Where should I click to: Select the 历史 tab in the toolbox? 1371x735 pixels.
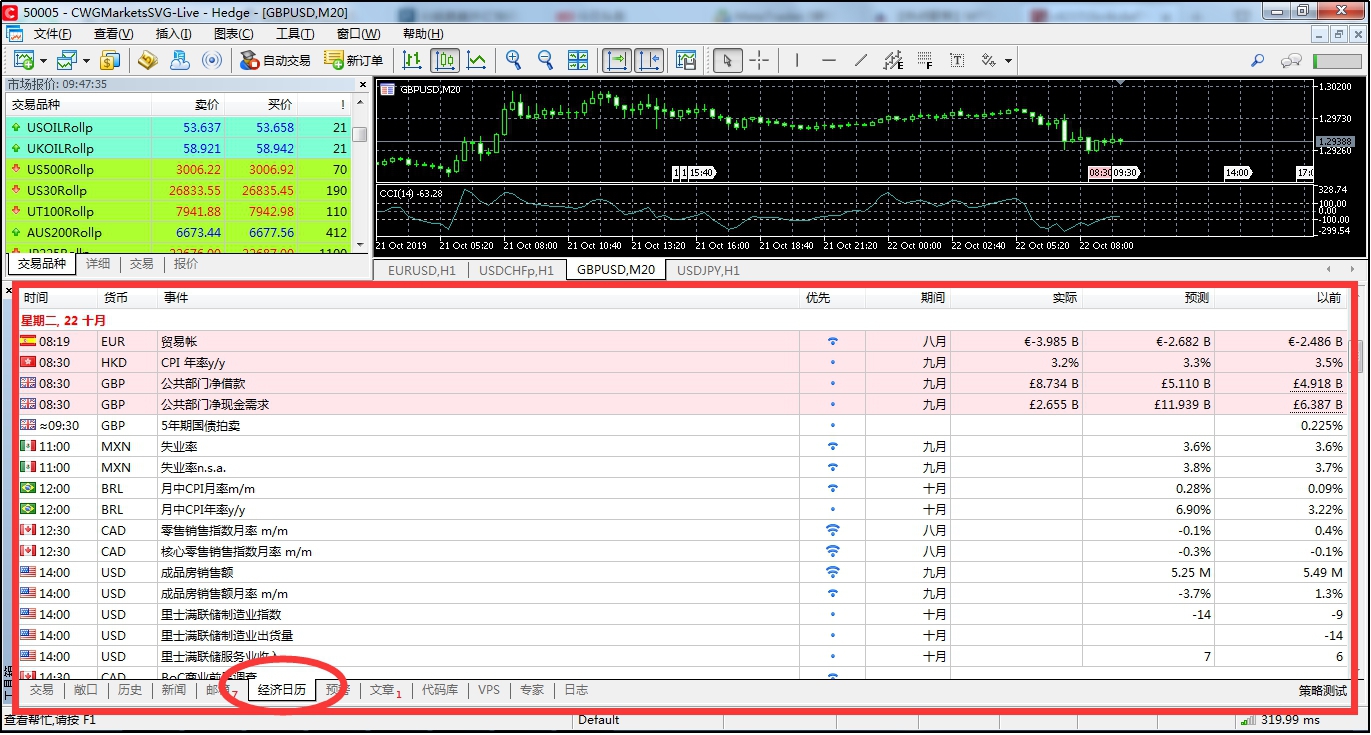point(130,690)
